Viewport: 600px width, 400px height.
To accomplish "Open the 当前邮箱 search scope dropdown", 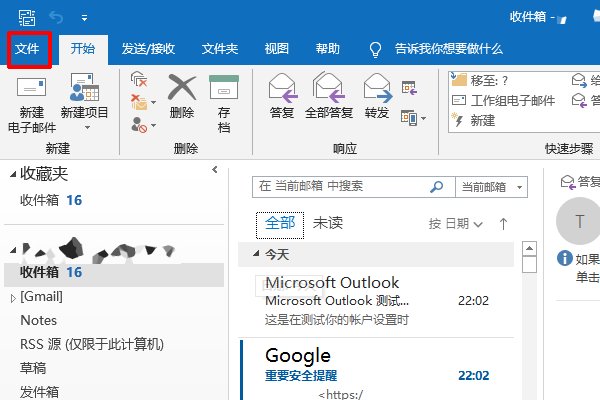I will 492,187.
